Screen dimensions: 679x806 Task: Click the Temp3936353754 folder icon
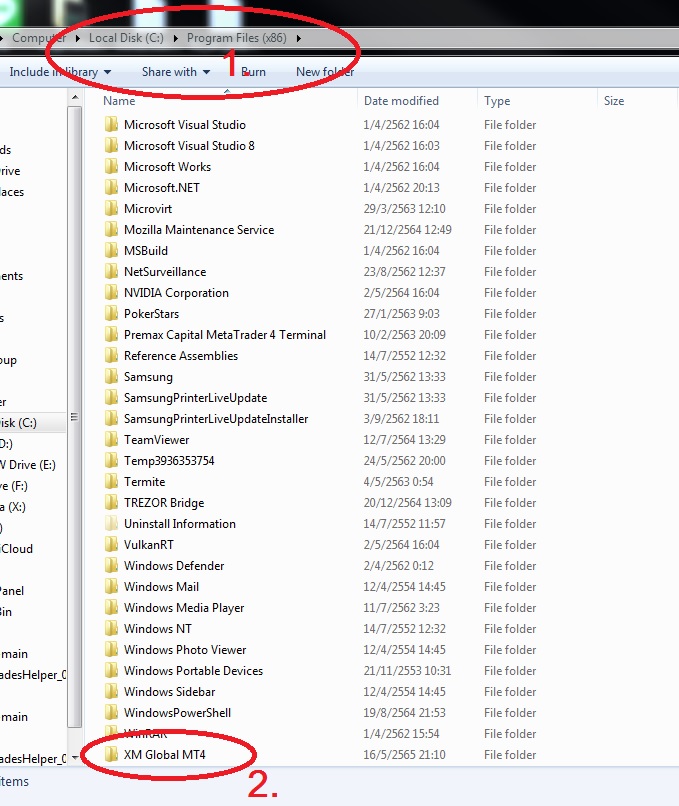coord(111,461)
